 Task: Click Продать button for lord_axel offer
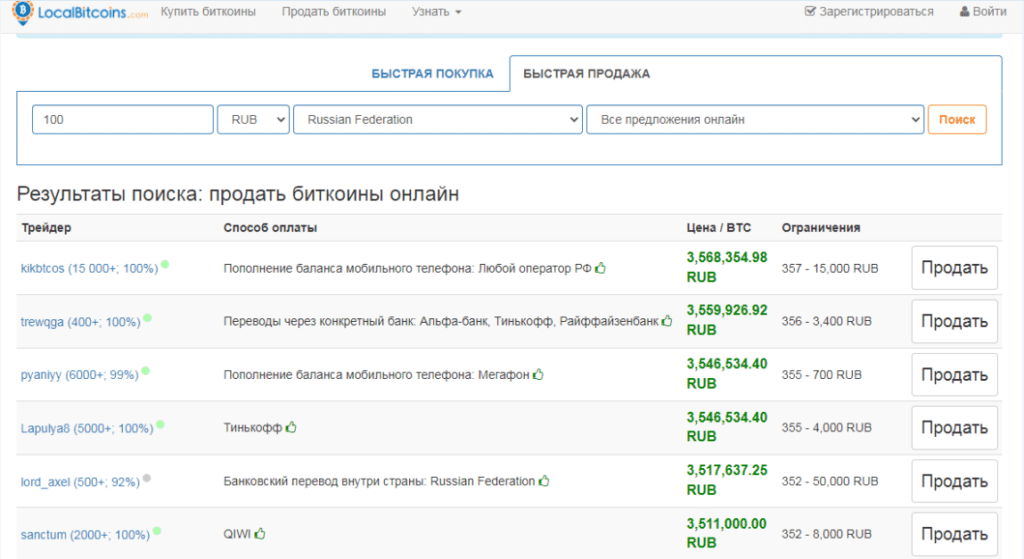(954, 481)
